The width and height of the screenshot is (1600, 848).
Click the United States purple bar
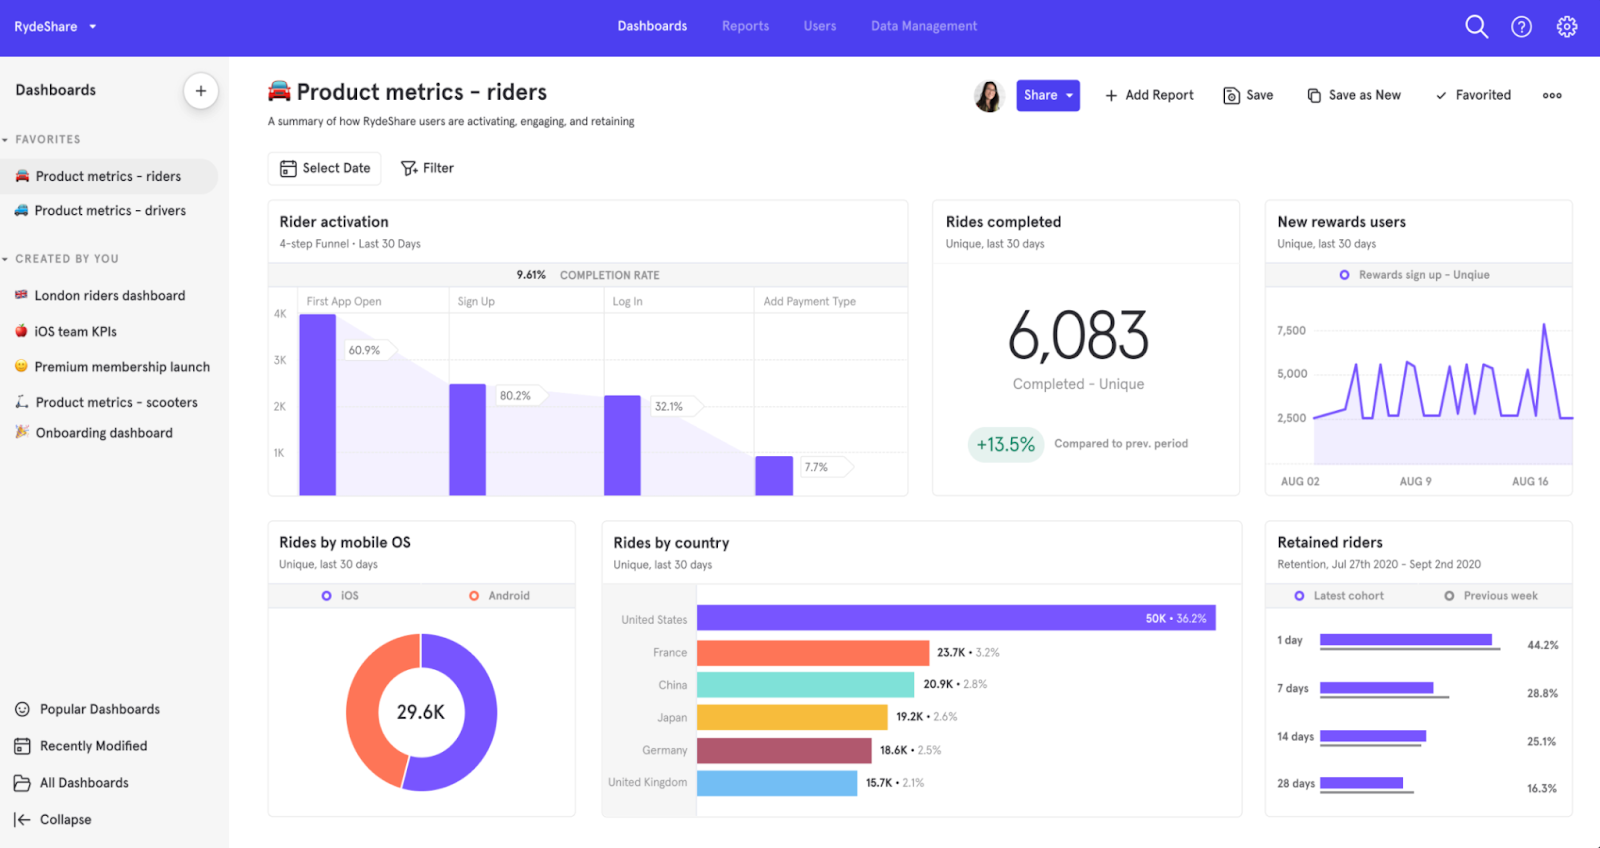[x=955, y=618]
